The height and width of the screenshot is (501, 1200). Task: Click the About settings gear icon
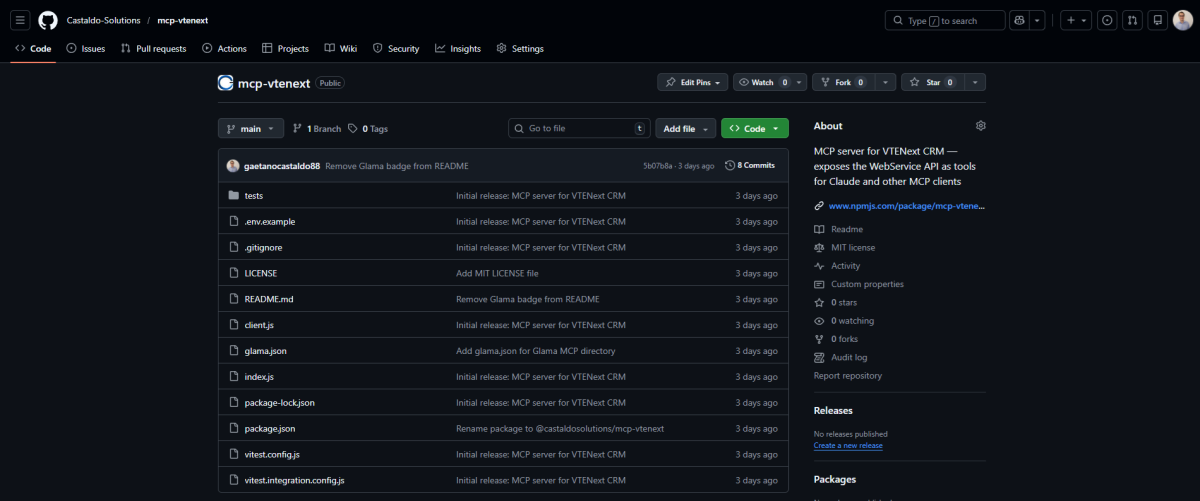pyautogui.click(x=980, y=126)
